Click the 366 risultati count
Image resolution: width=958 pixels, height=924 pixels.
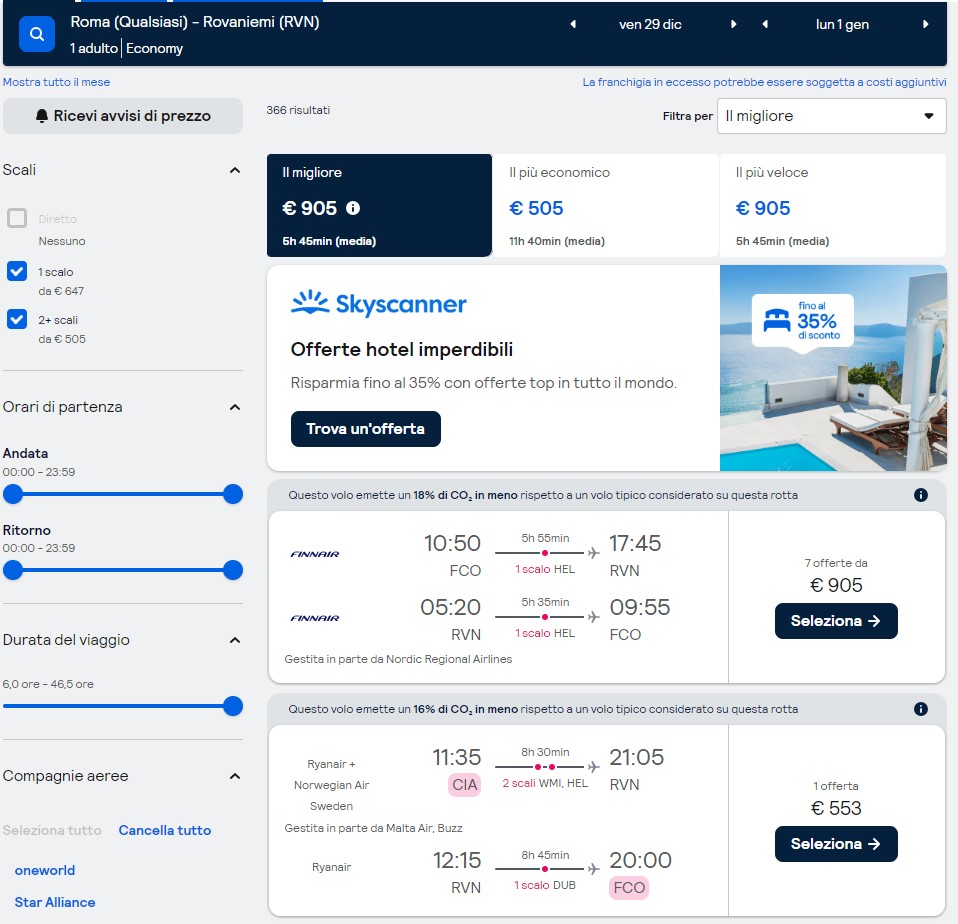(x=298, y=110)
